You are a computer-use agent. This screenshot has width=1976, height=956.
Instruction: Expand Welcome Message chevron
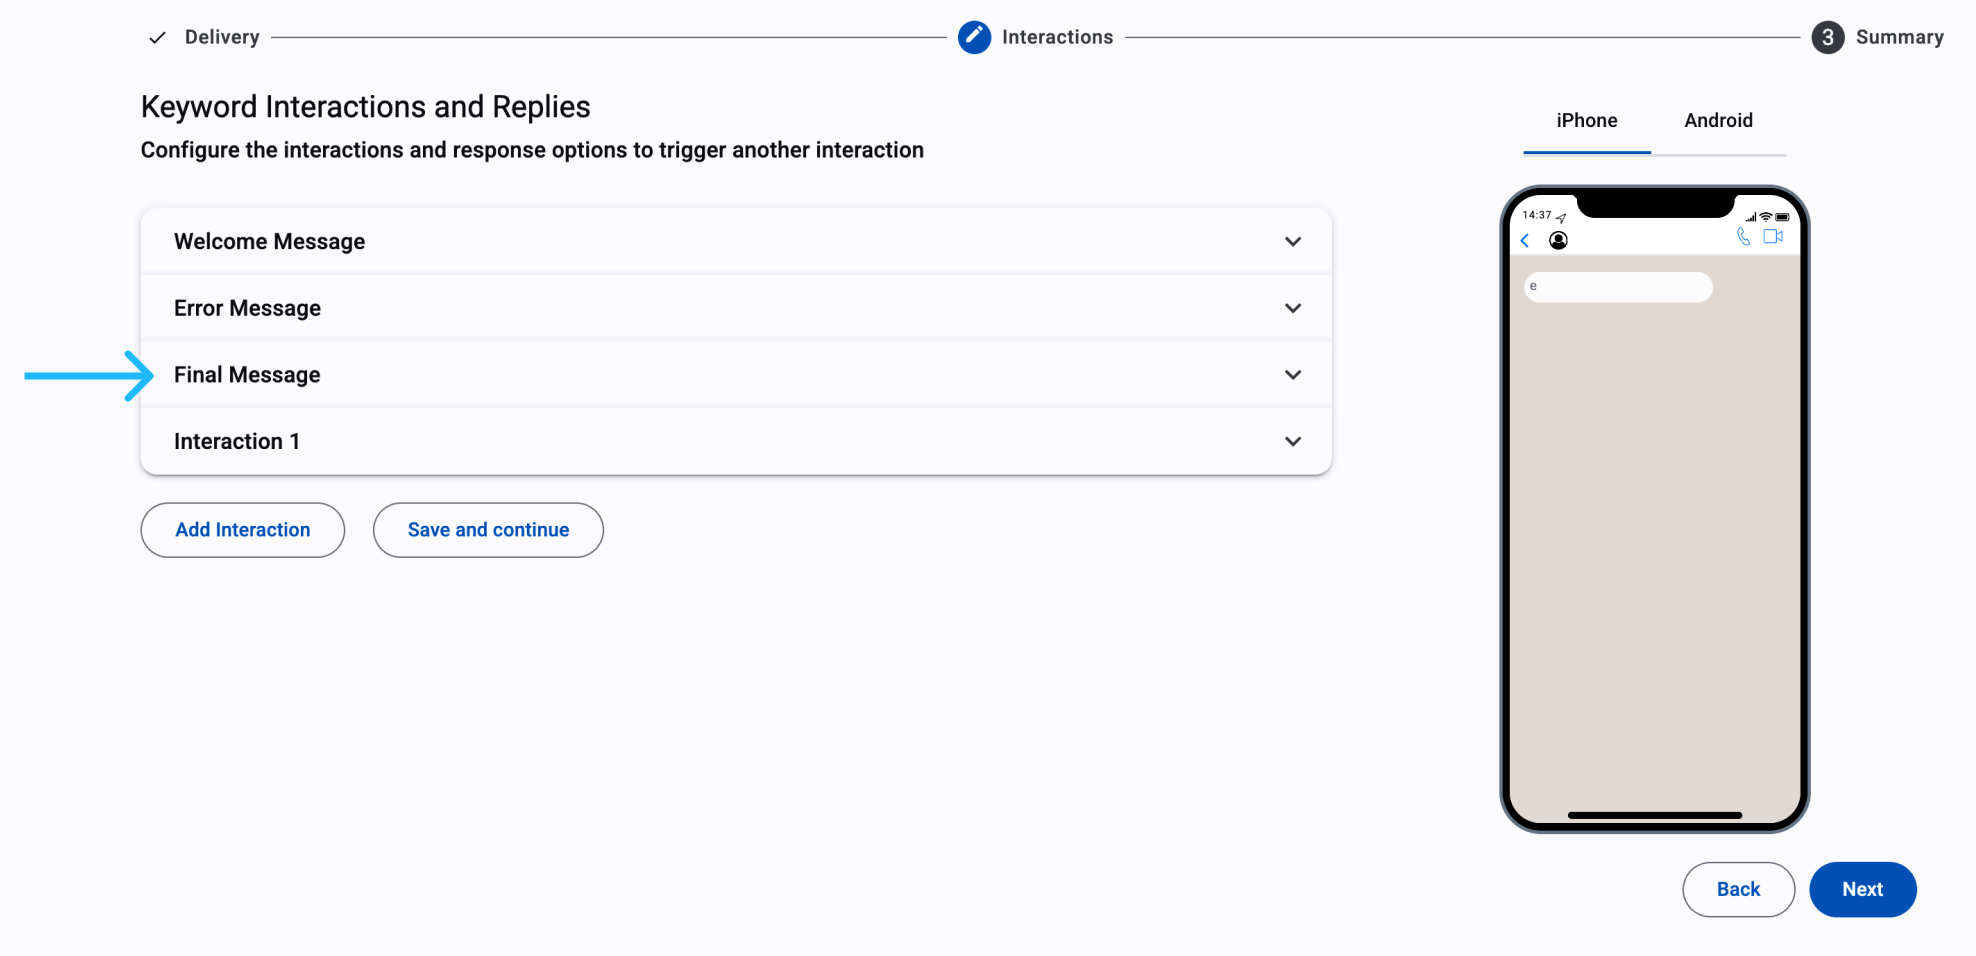click(1293, 242)
